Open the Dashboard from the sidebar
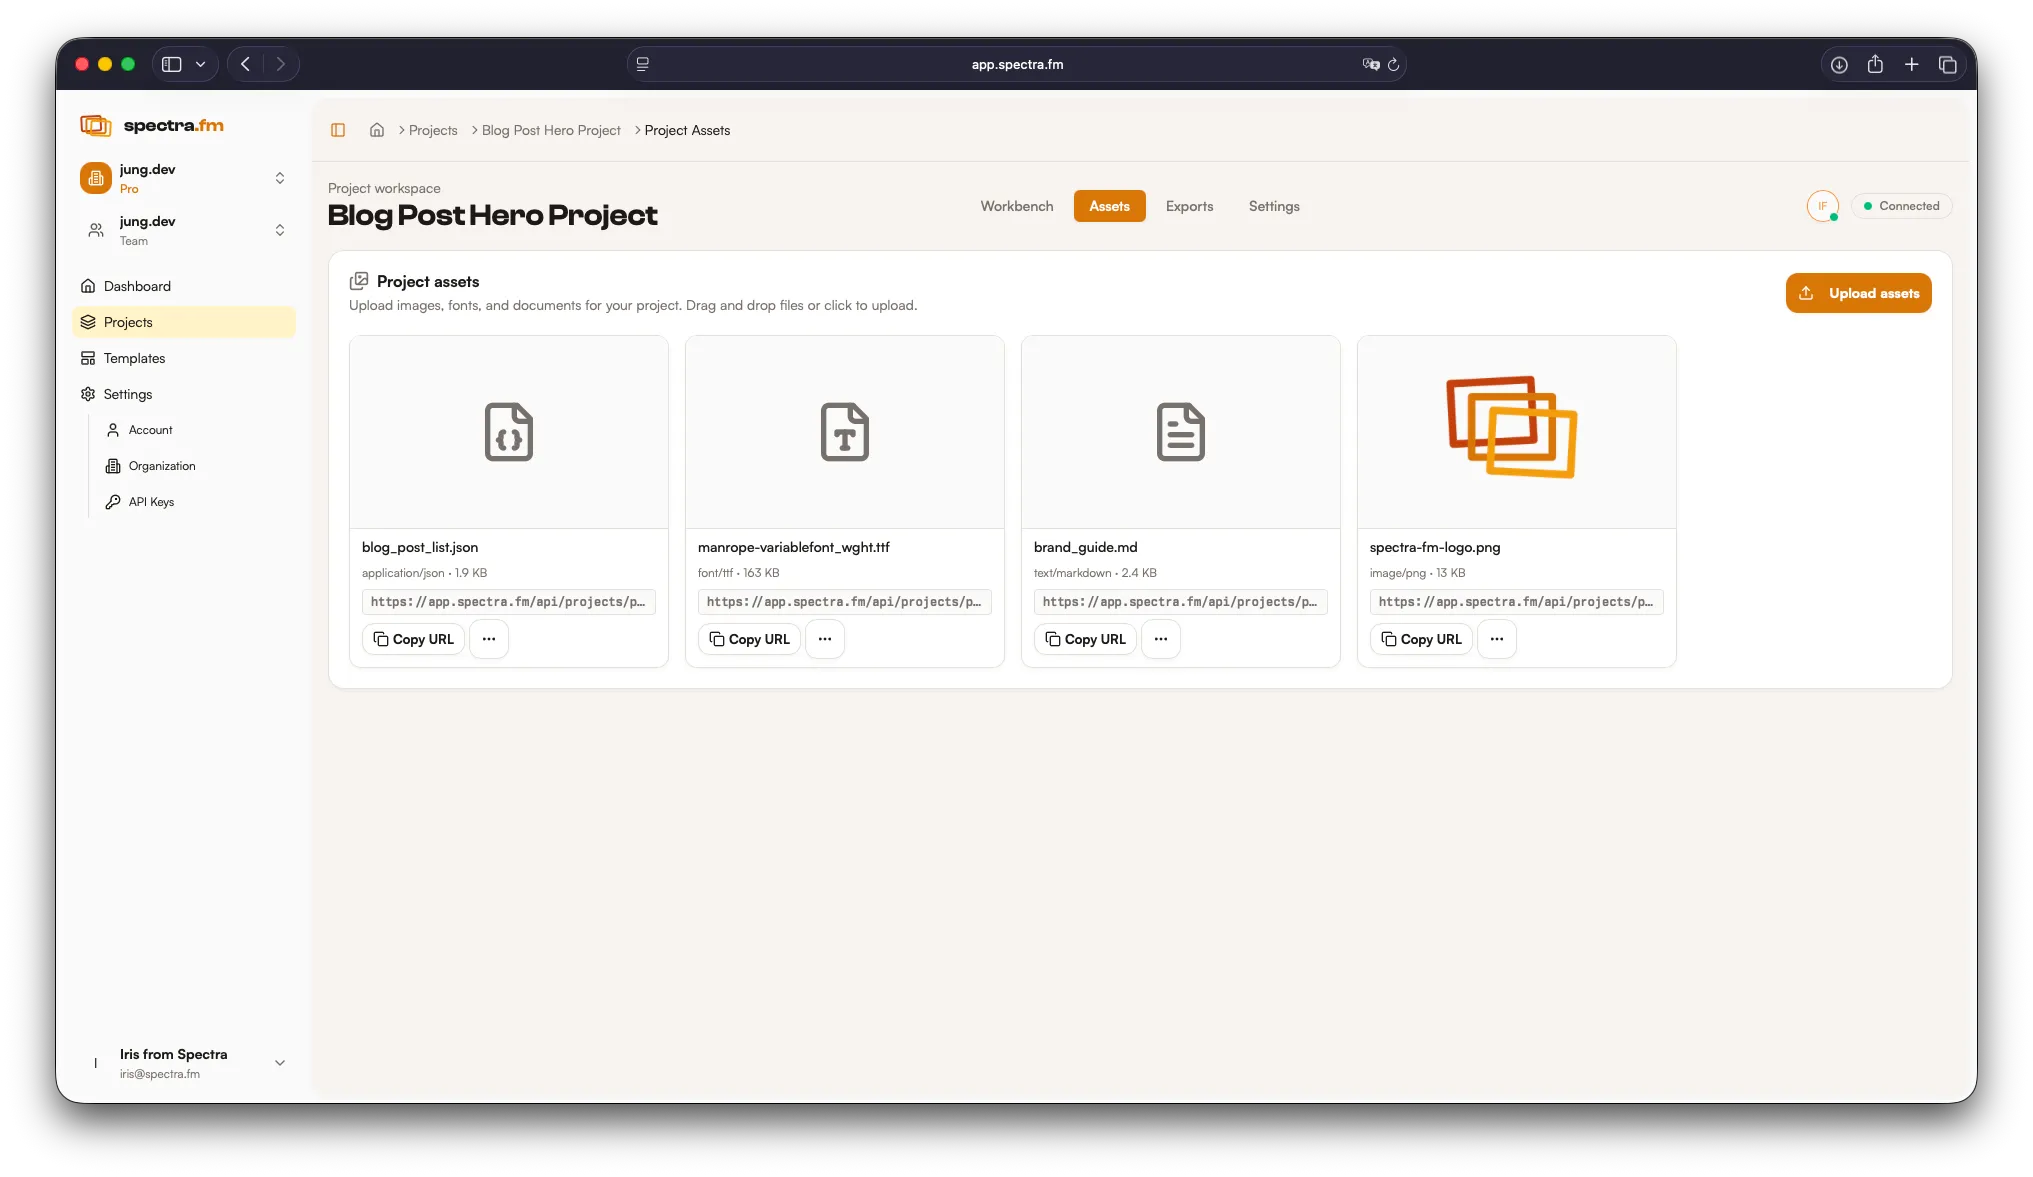This screenshot has height=1177, width=2033. [136, 286]
